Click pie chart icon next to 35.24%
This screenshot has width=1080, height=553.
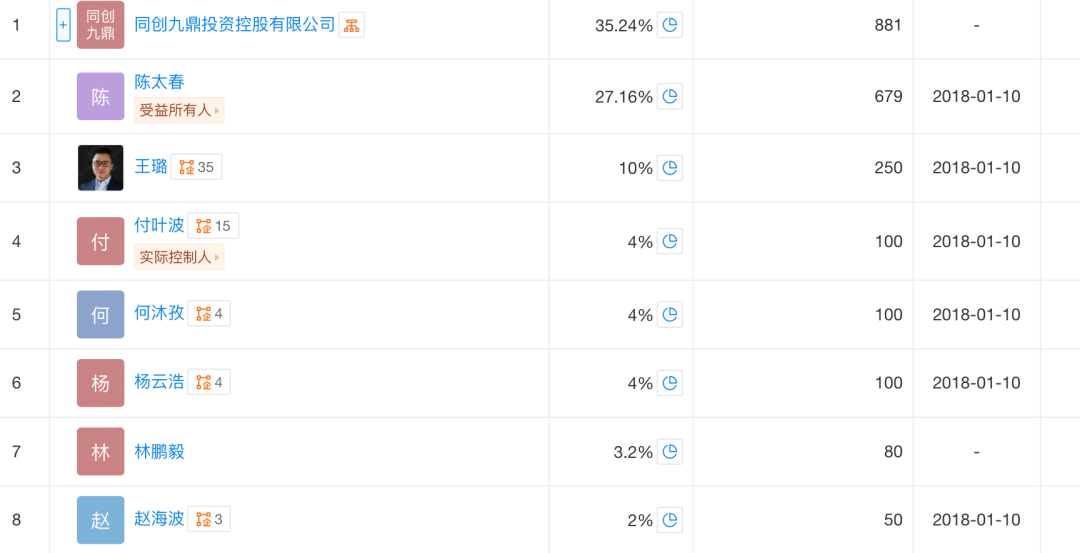pos(670,25)
